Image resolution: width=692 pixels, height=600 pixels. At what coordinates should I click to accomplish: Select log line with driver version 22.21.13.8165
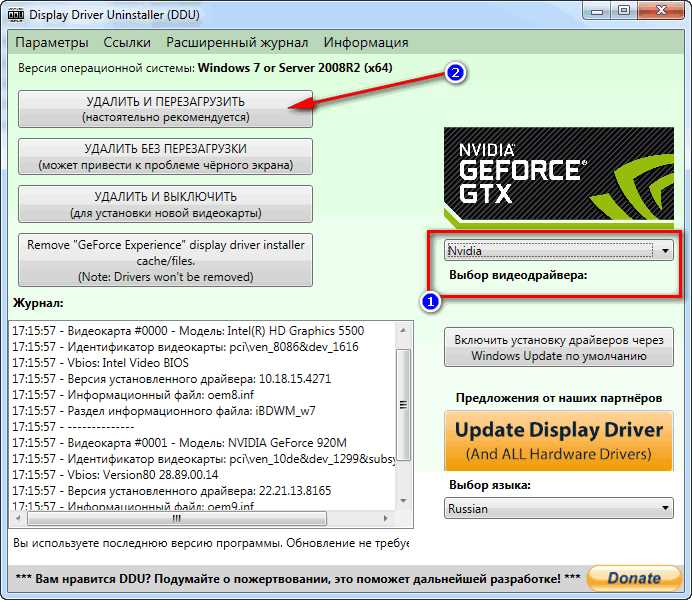(x=171, y=491)
